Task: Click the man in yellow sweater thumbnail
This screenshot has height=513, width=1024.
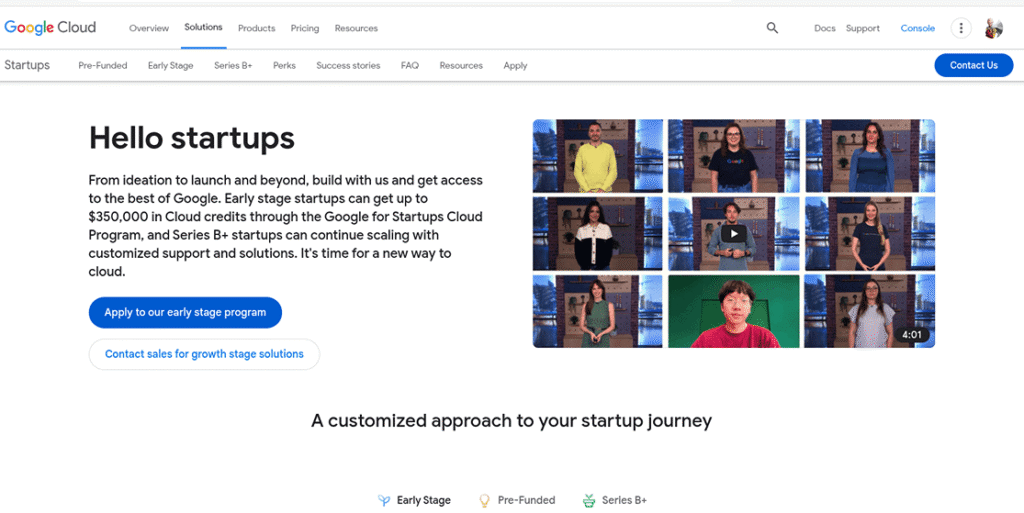Action: coord(598,156)
